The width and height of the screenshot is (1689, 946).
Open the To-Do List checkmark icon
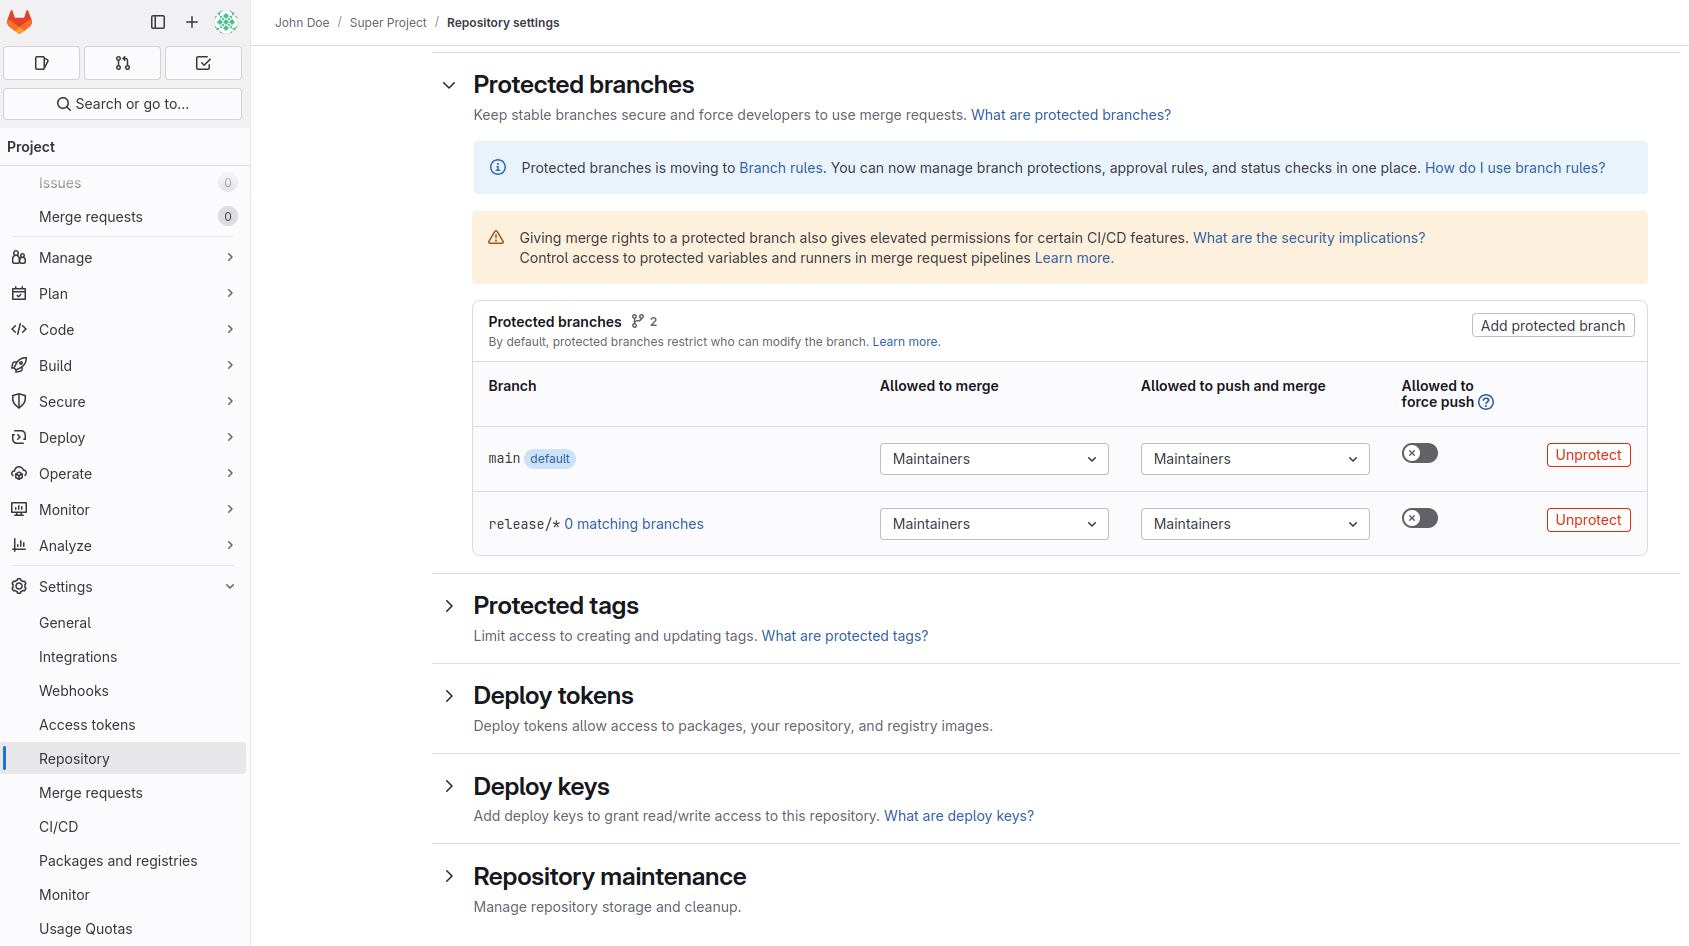pyautogui.click(x=202, y=62)
